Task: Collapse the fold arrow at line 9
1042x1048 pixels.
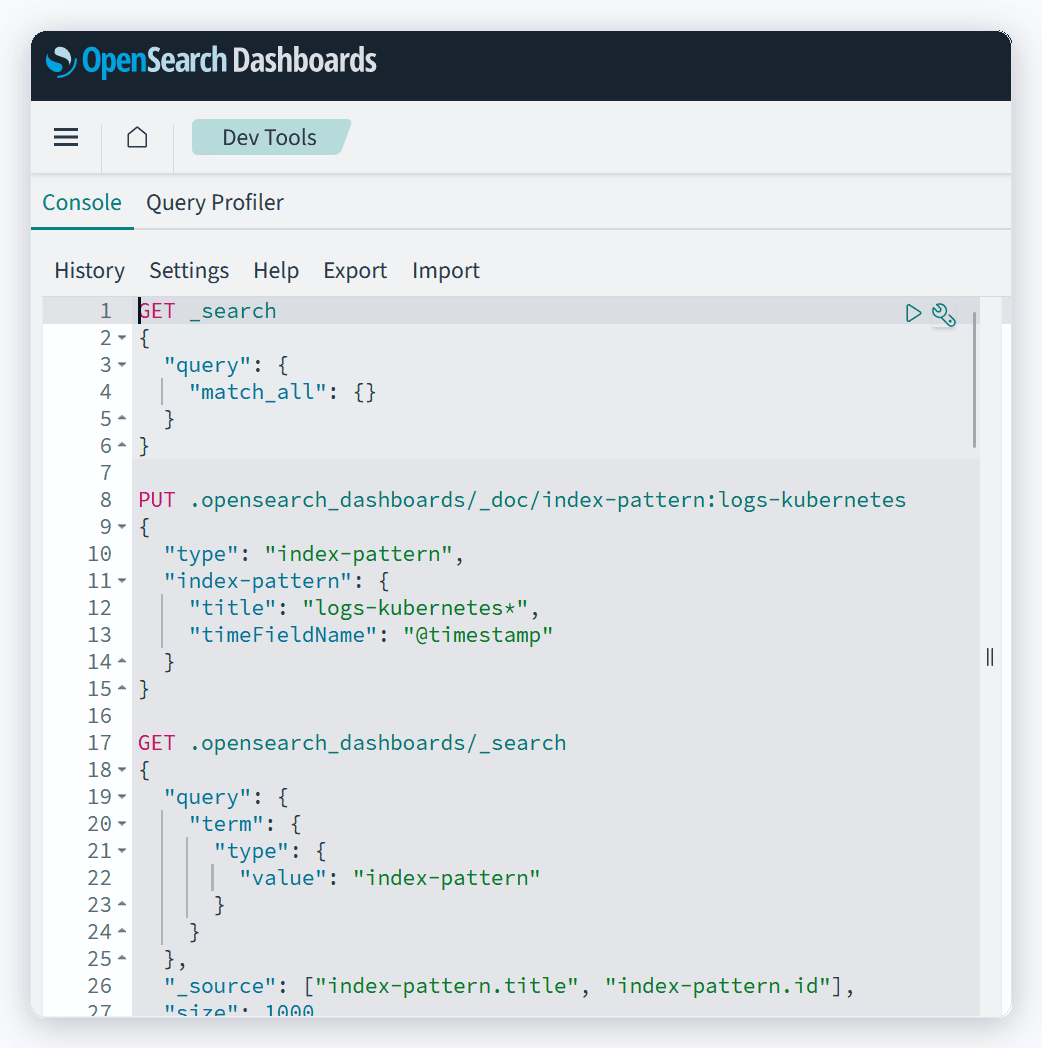Action: tap(122, 527)
